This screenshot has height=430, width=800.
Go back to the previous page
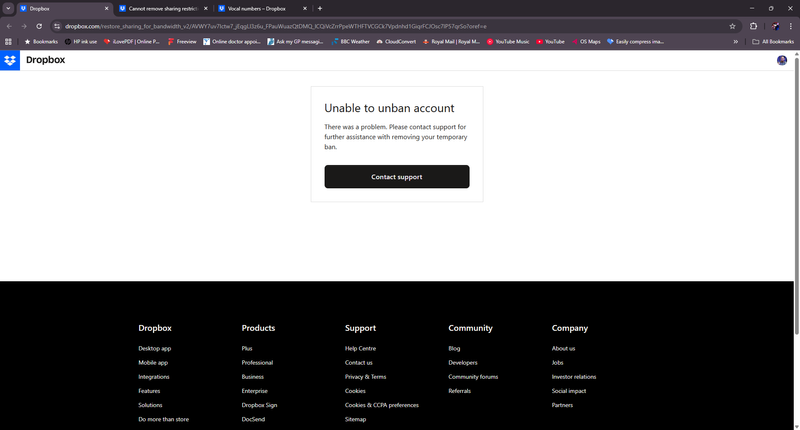(9, 25)
